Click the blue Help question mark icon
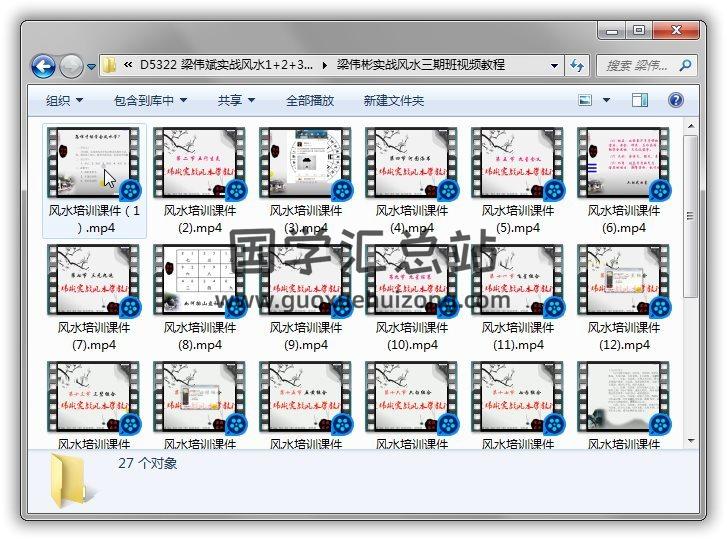This screenshot has width=727, height=541. [x=675, y=100]
